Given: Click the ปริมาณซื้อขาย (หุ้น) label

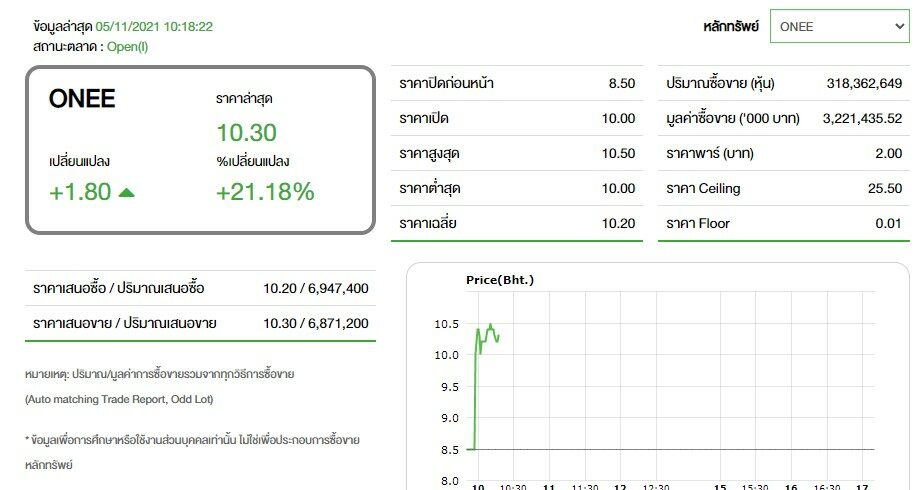Looking at the screenshot, I should [x=720, y=84].
